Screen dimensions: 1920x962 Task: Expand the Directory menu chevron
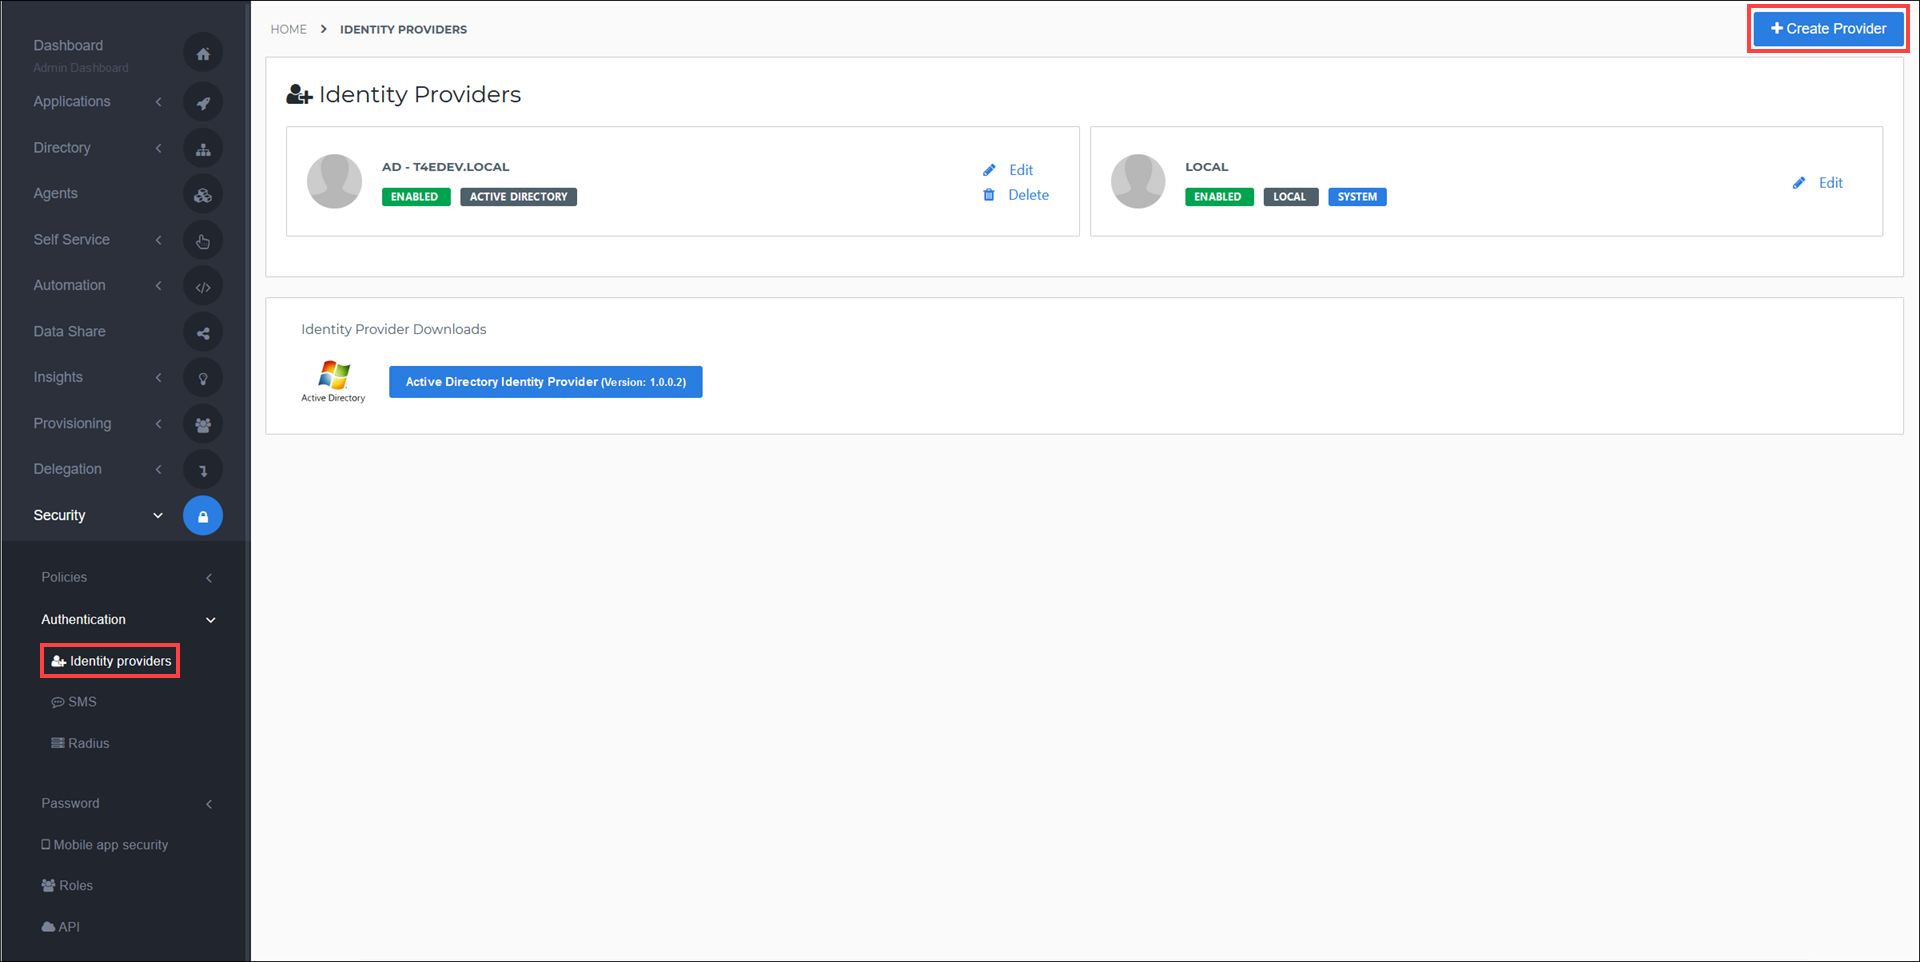pos(158,148)
